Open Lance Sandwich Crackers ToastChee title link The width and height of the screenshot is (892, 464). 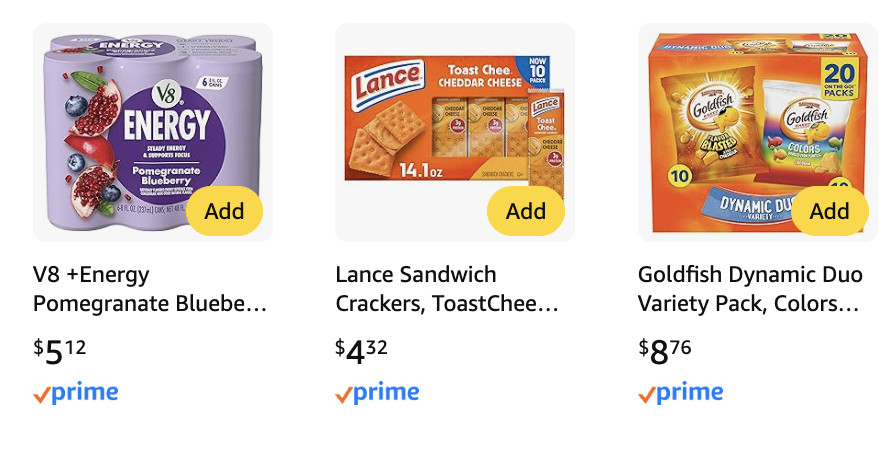point(446,289)
